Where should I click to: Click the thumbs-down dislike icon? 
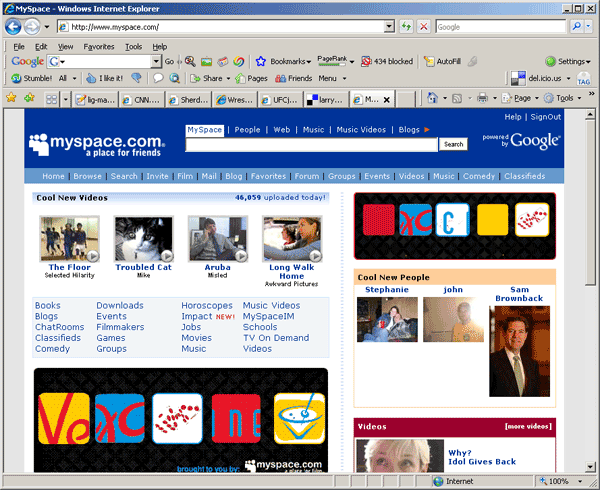[136, 78]
